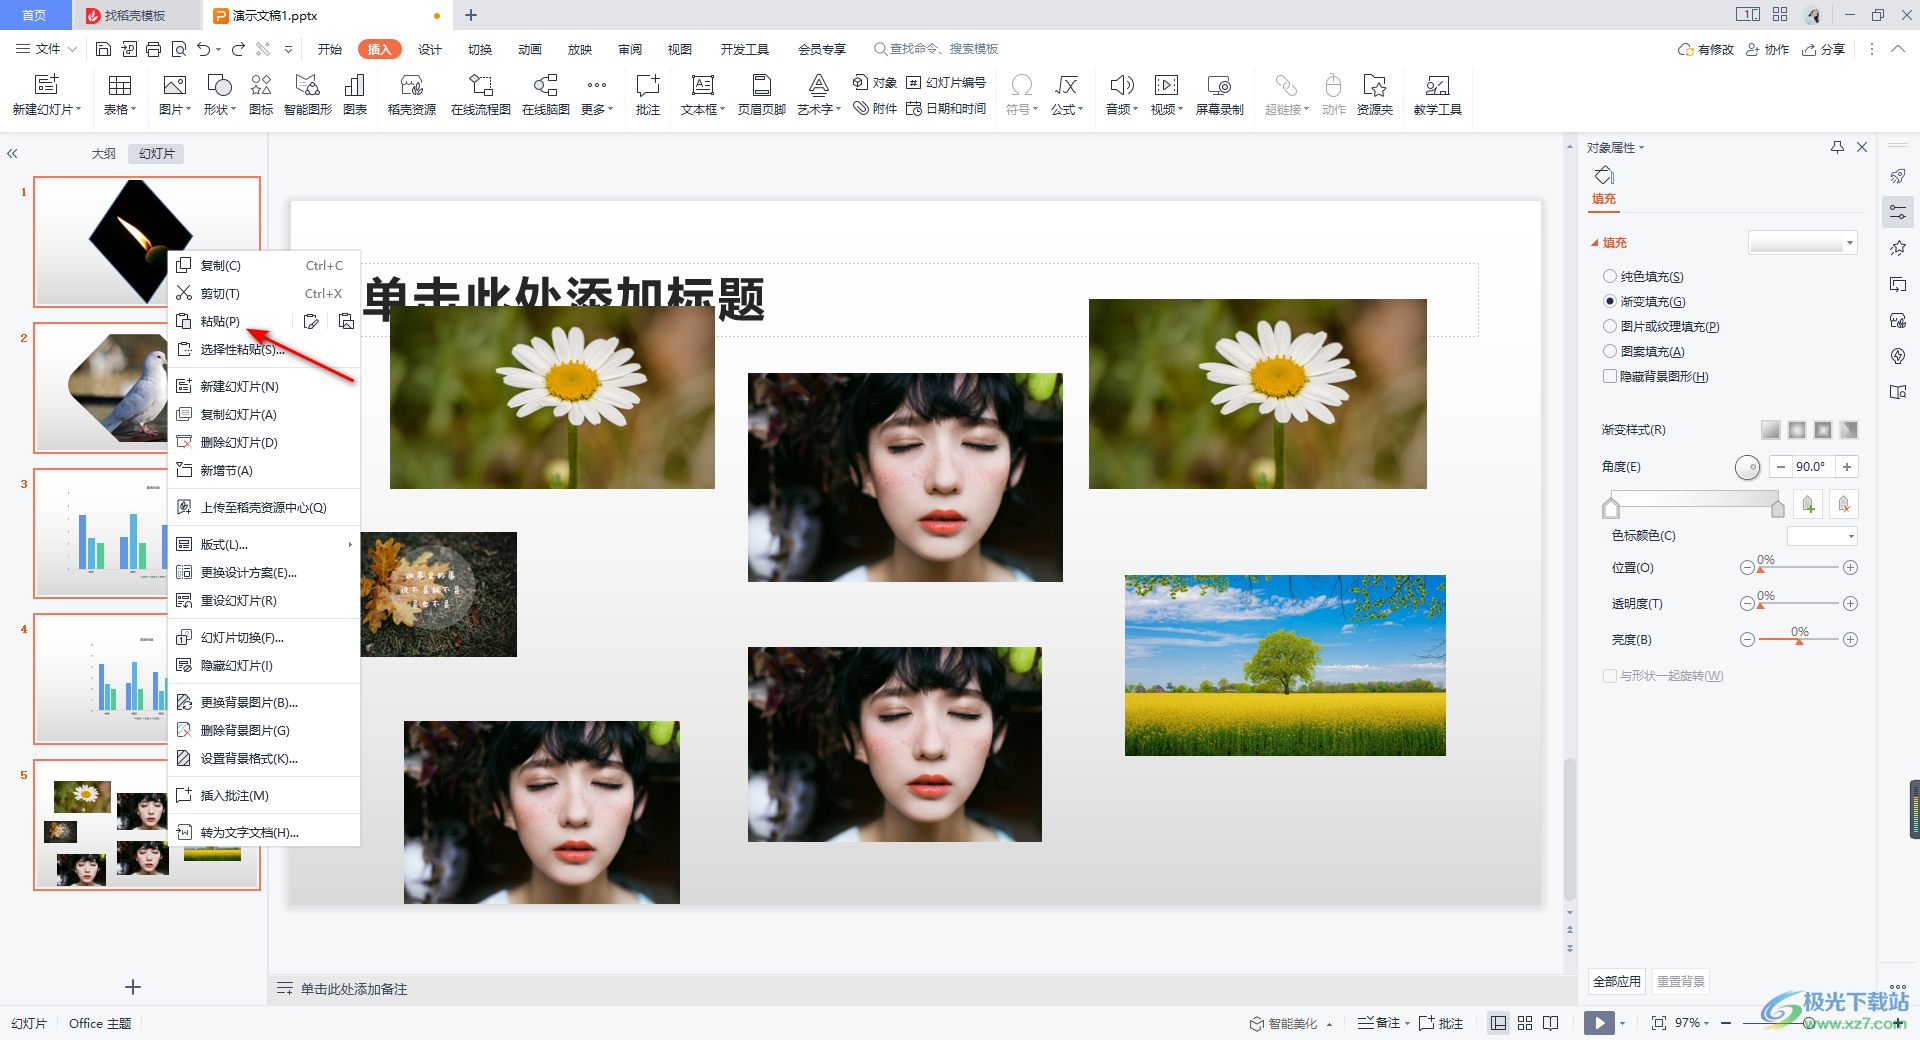Toggle 隐藏背景图形 checkbox
1920x1040 pixels.
(1610, 376)
